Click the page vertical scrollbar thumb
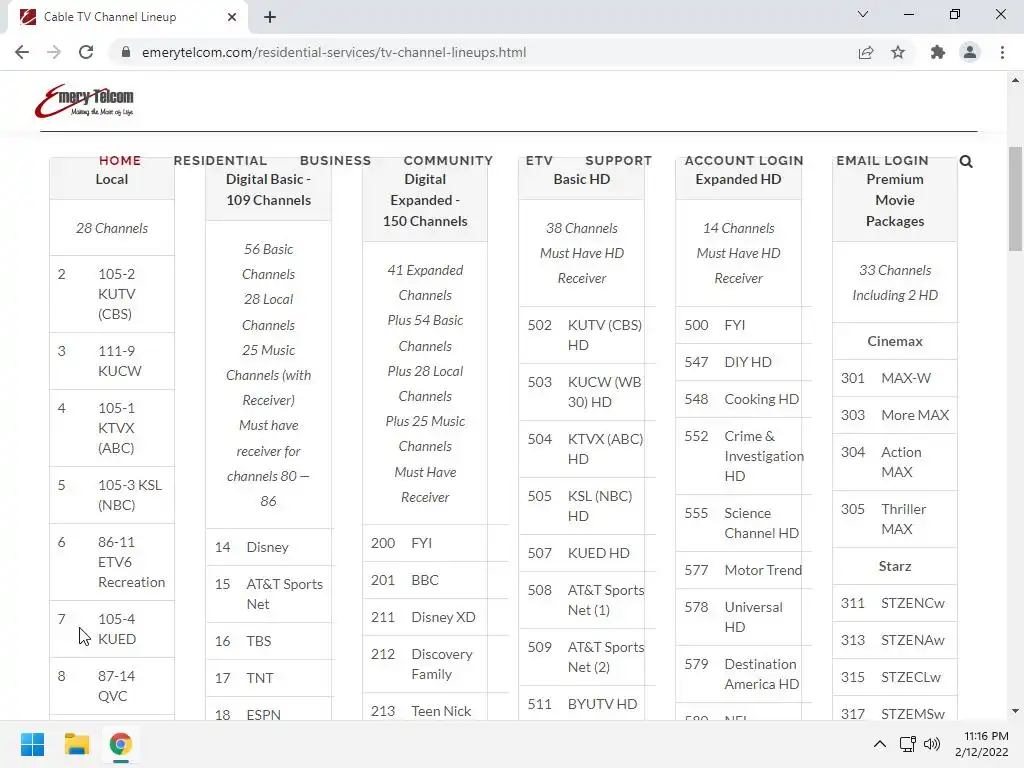Image resolution: width=1024 pixels, height=768 pixels. 1015,199
